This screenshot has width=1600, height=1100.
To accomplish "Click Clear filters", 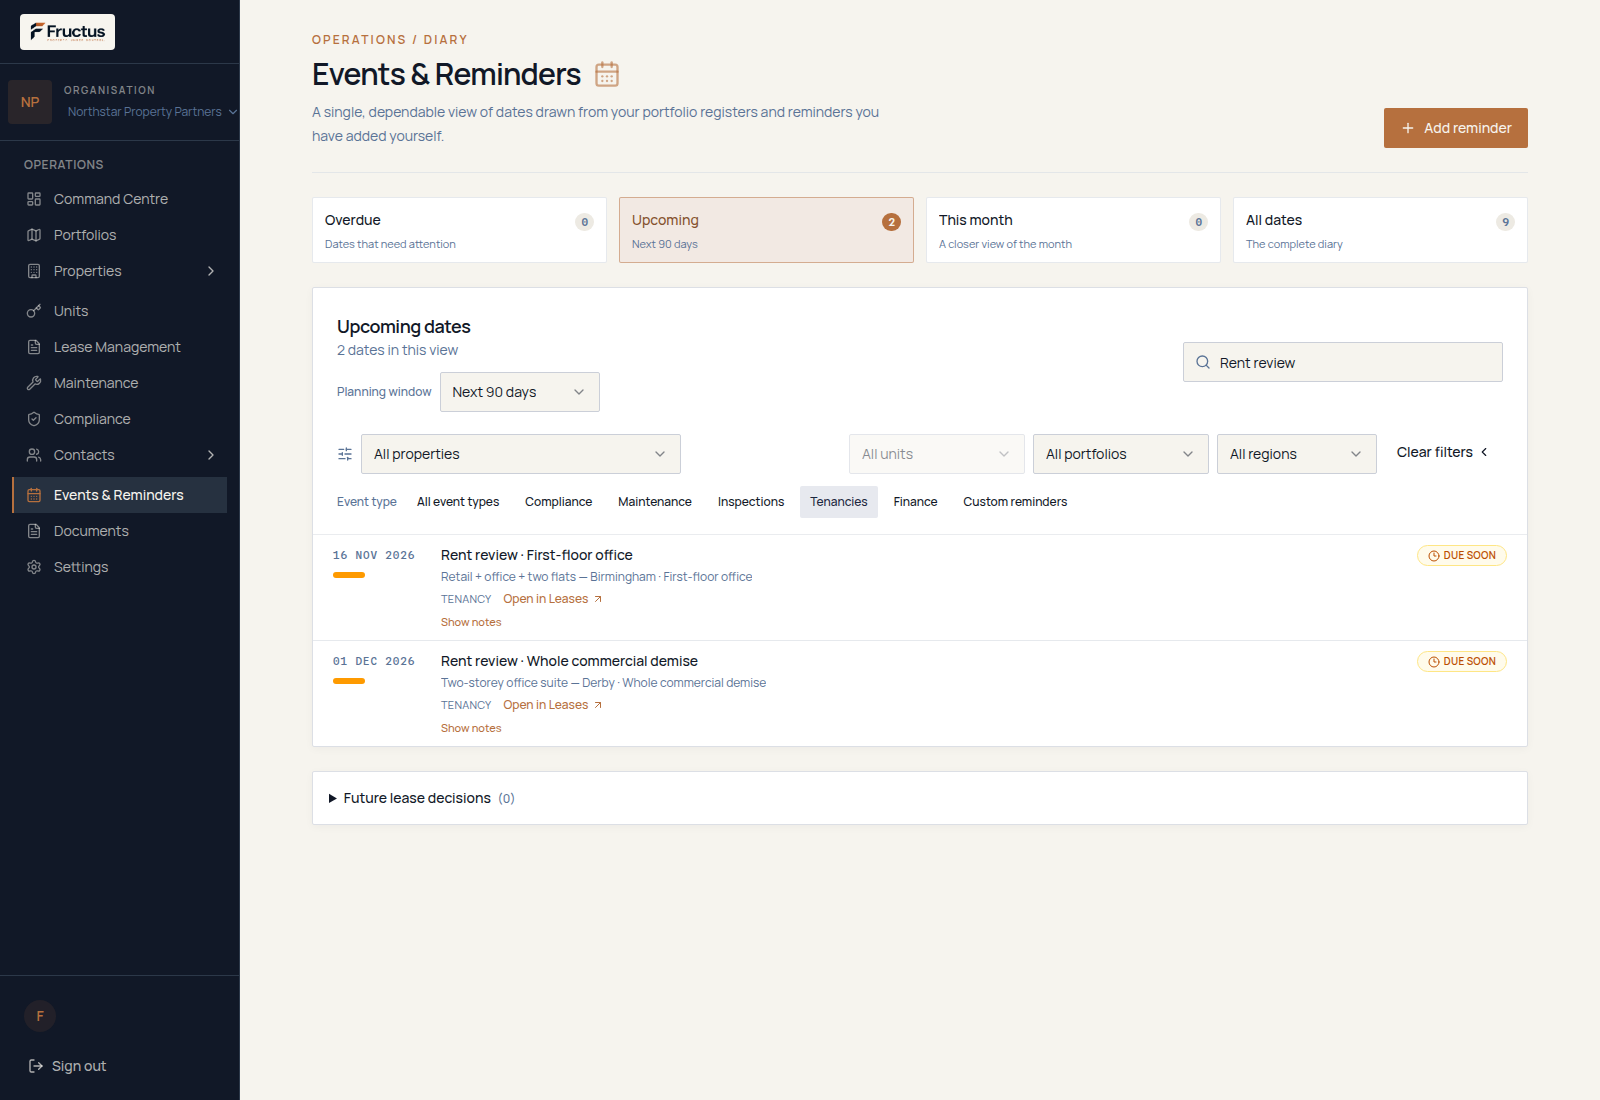I will pyautogui.click(x=1442, y=452).
